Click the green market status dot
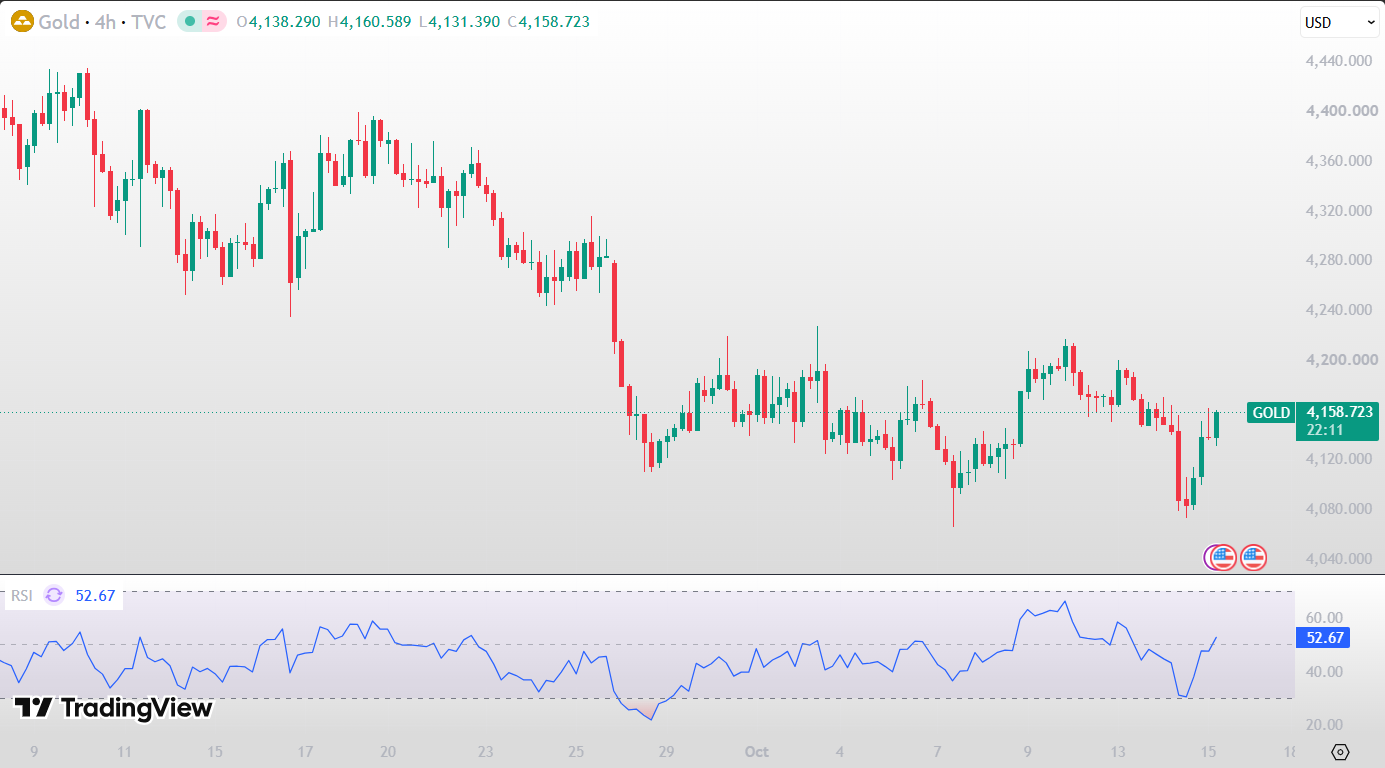This screenshot has width=1385, height=768. point(190,21)
